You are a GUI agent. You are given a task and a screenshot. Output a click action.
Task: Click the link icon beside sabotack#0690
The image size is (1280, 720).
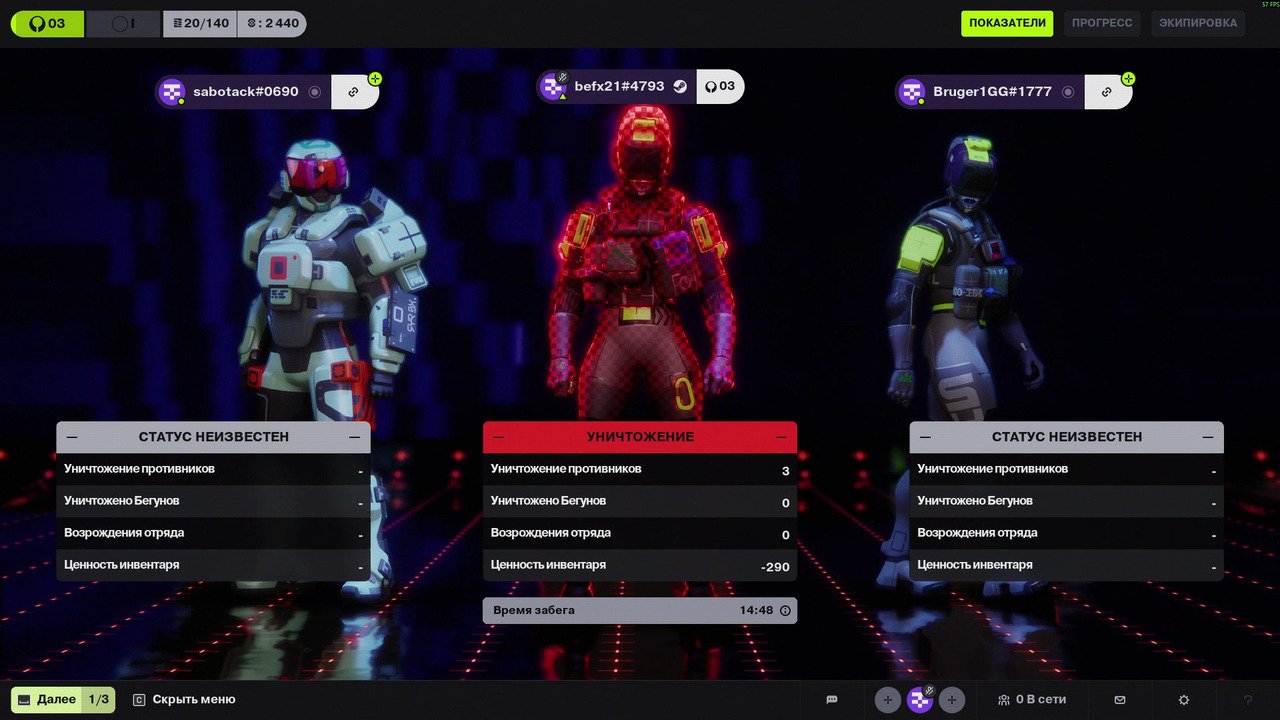(353, 92)
